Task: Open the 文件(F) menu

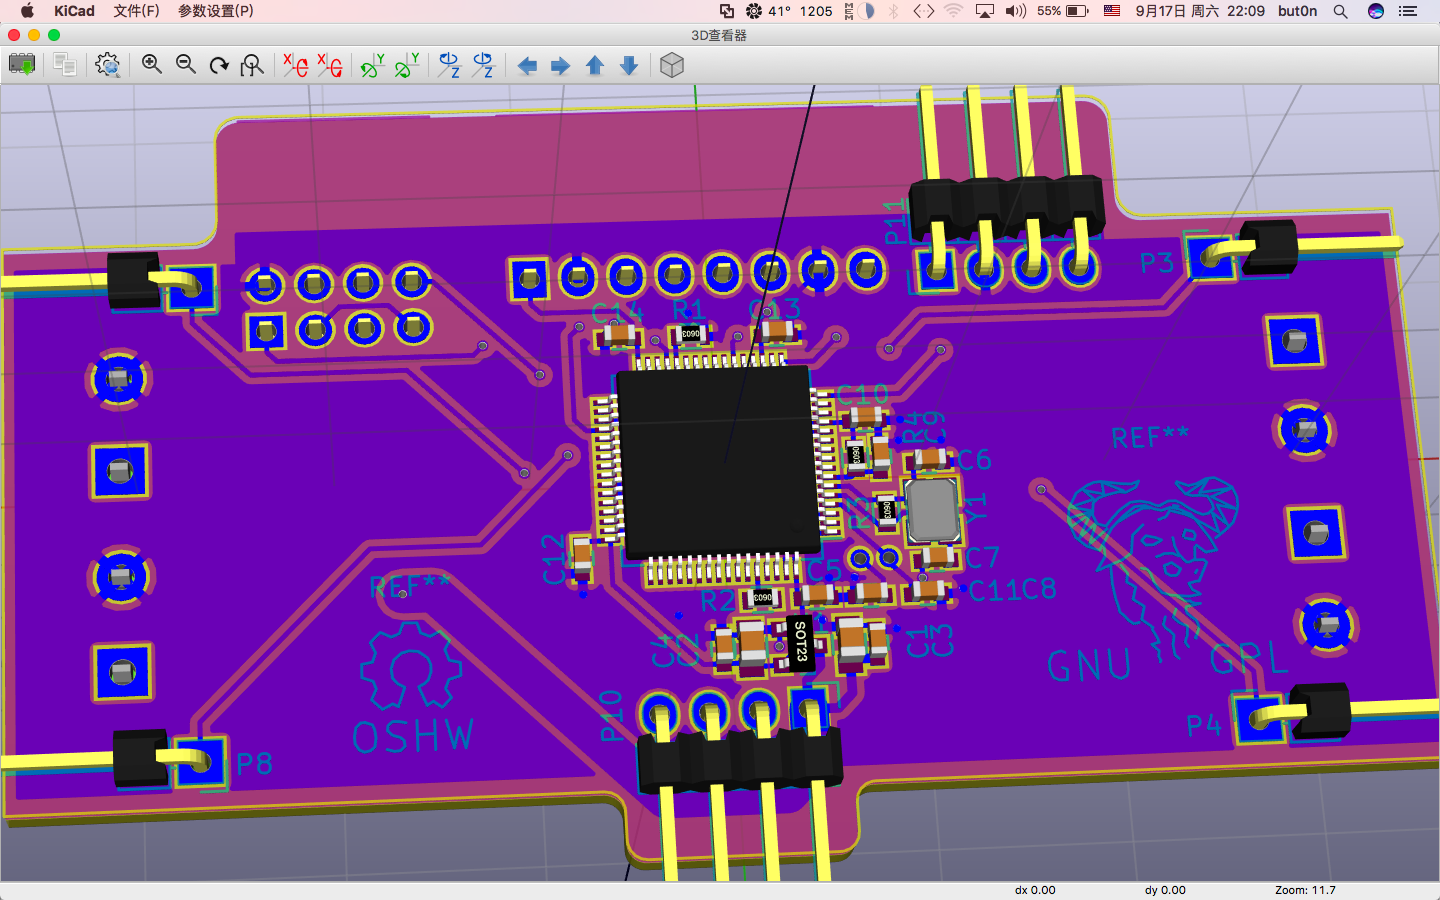Action: coord(136,11)
